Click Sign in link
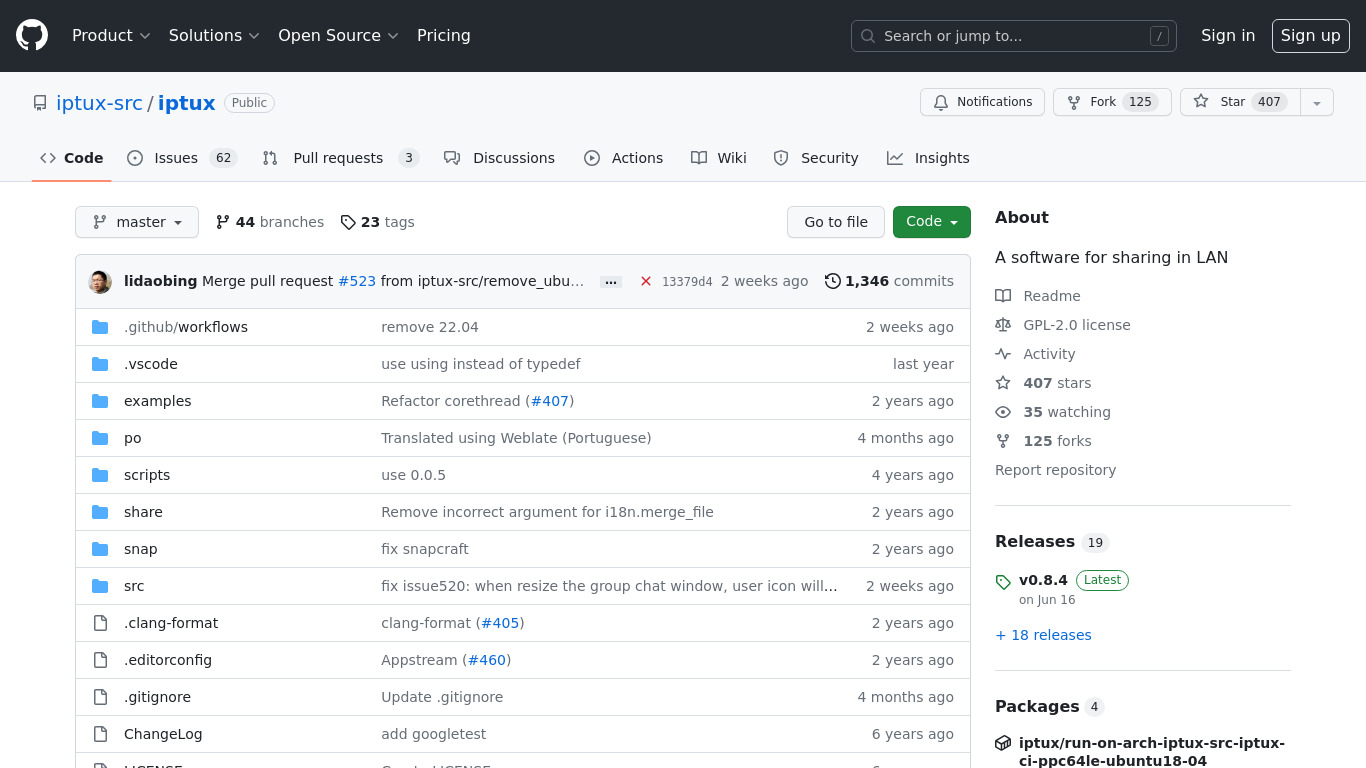Viewport: 1366px width, 768px height. (x=1228, y=36)
